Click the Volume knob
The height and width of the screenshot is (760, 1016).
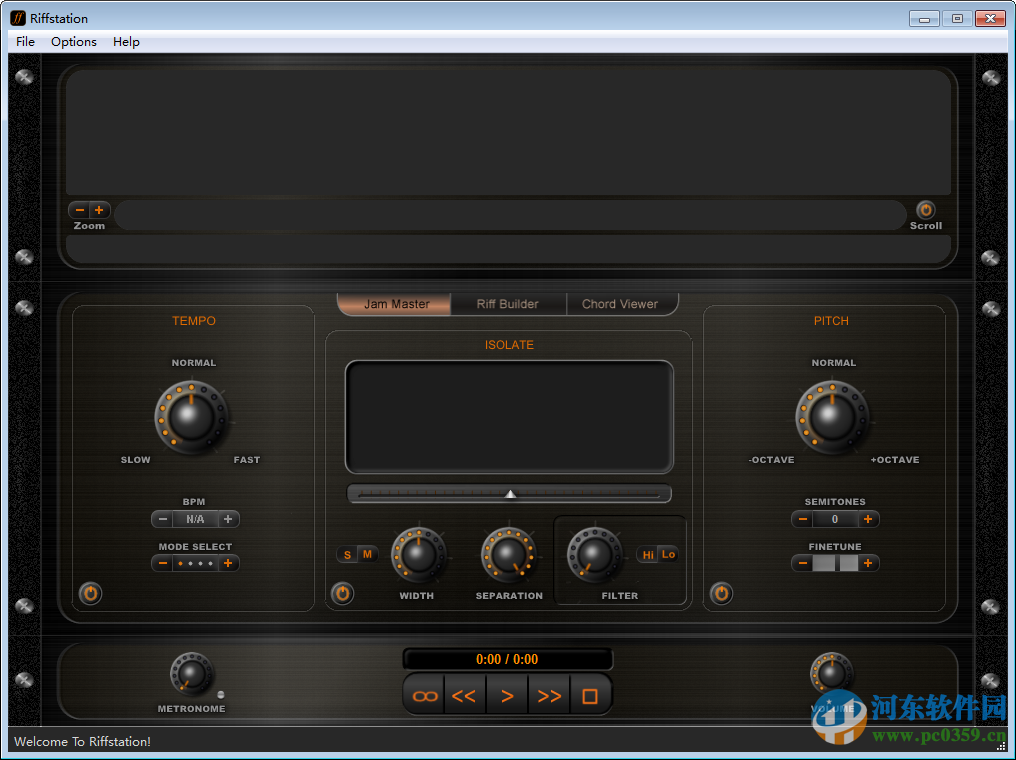pyautogui.click(x=831, y=672)
